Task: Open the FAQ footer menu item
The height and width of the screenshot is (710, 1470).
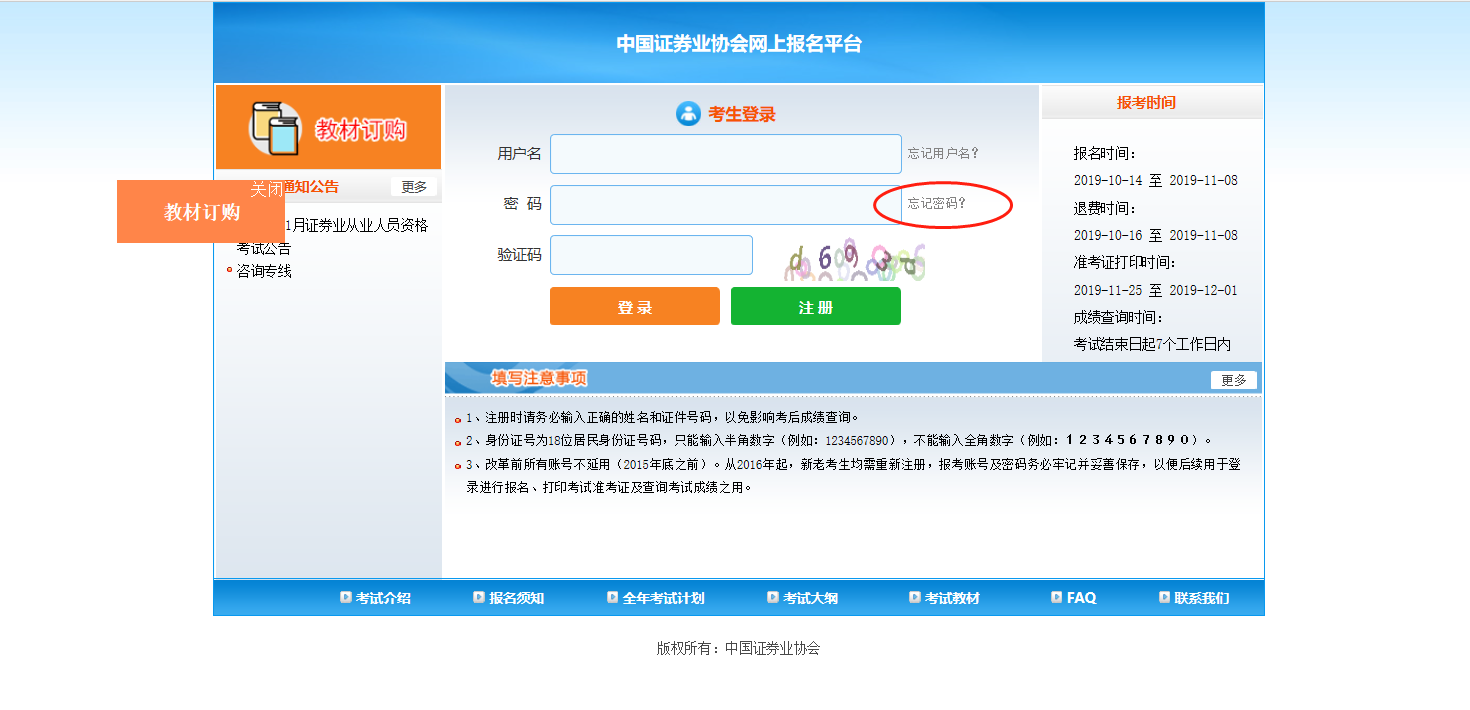Action: pos(1081,598)
